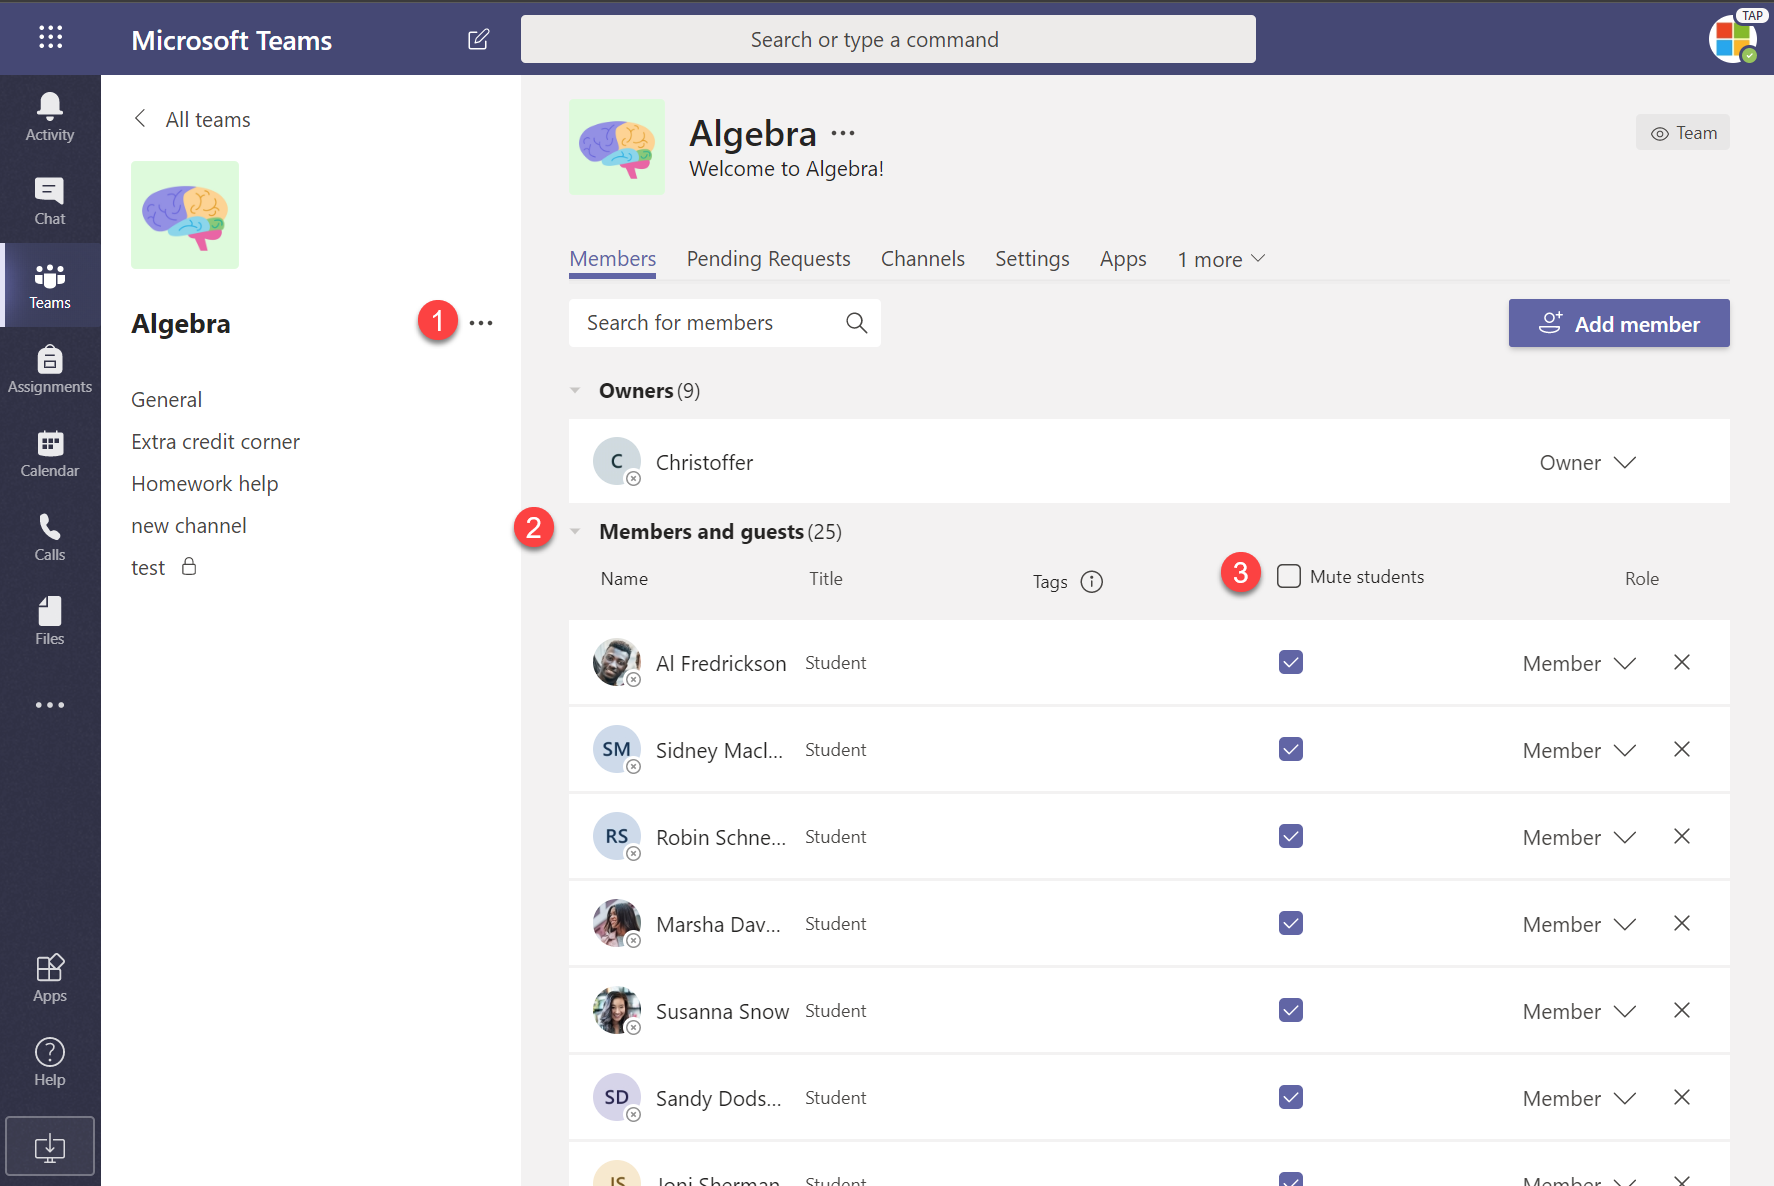Image resolution: width=1774 pixels, height=1186 pixels.
Task: Click the new chat compose icon
Action: (478, 40)
